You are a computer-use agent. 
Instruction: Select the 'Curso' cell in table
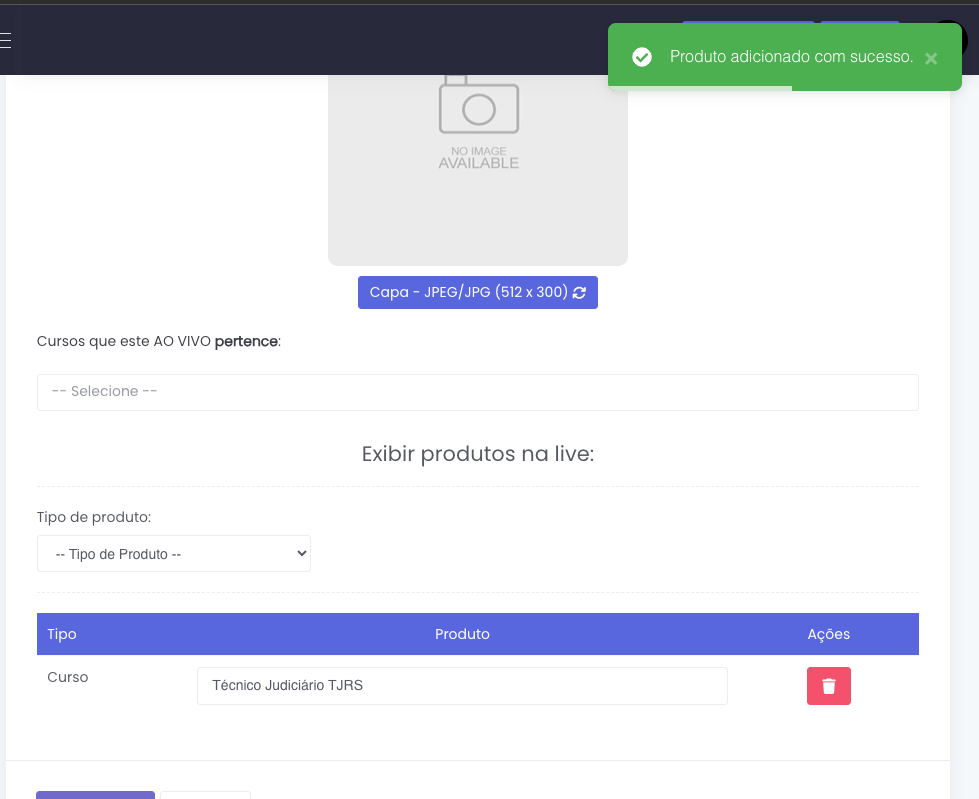pos(68,677)
